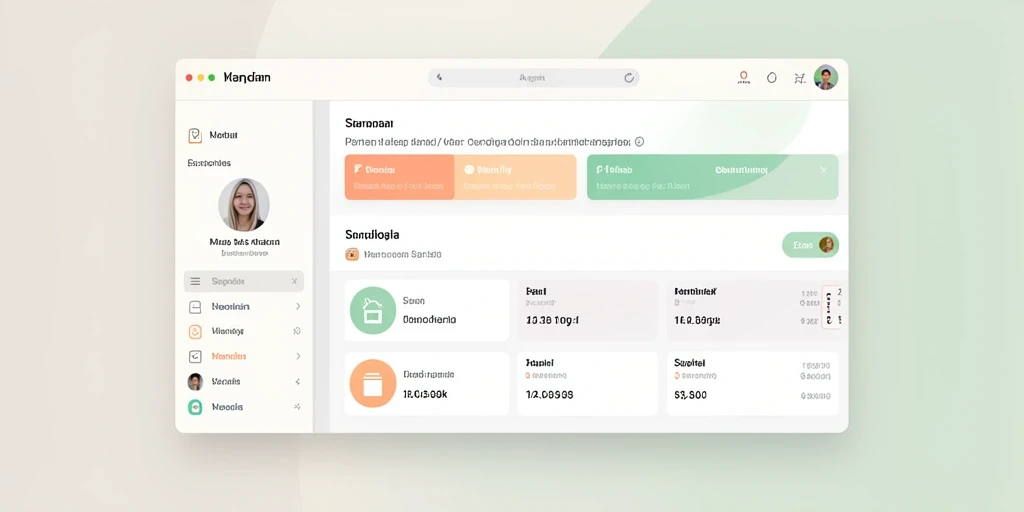Click the red-outlined vertical tag at the right edge
Image resolution: width=1024 pixels, height=512 pixels.
829,306
